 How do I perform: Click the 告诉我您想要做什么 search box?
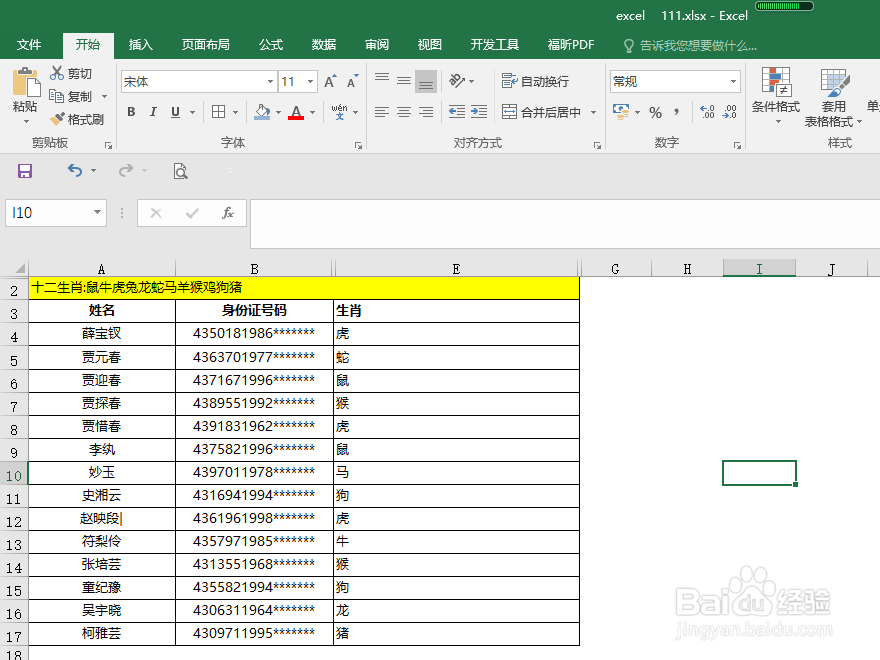pyautogui.click(x=691, y=45)
